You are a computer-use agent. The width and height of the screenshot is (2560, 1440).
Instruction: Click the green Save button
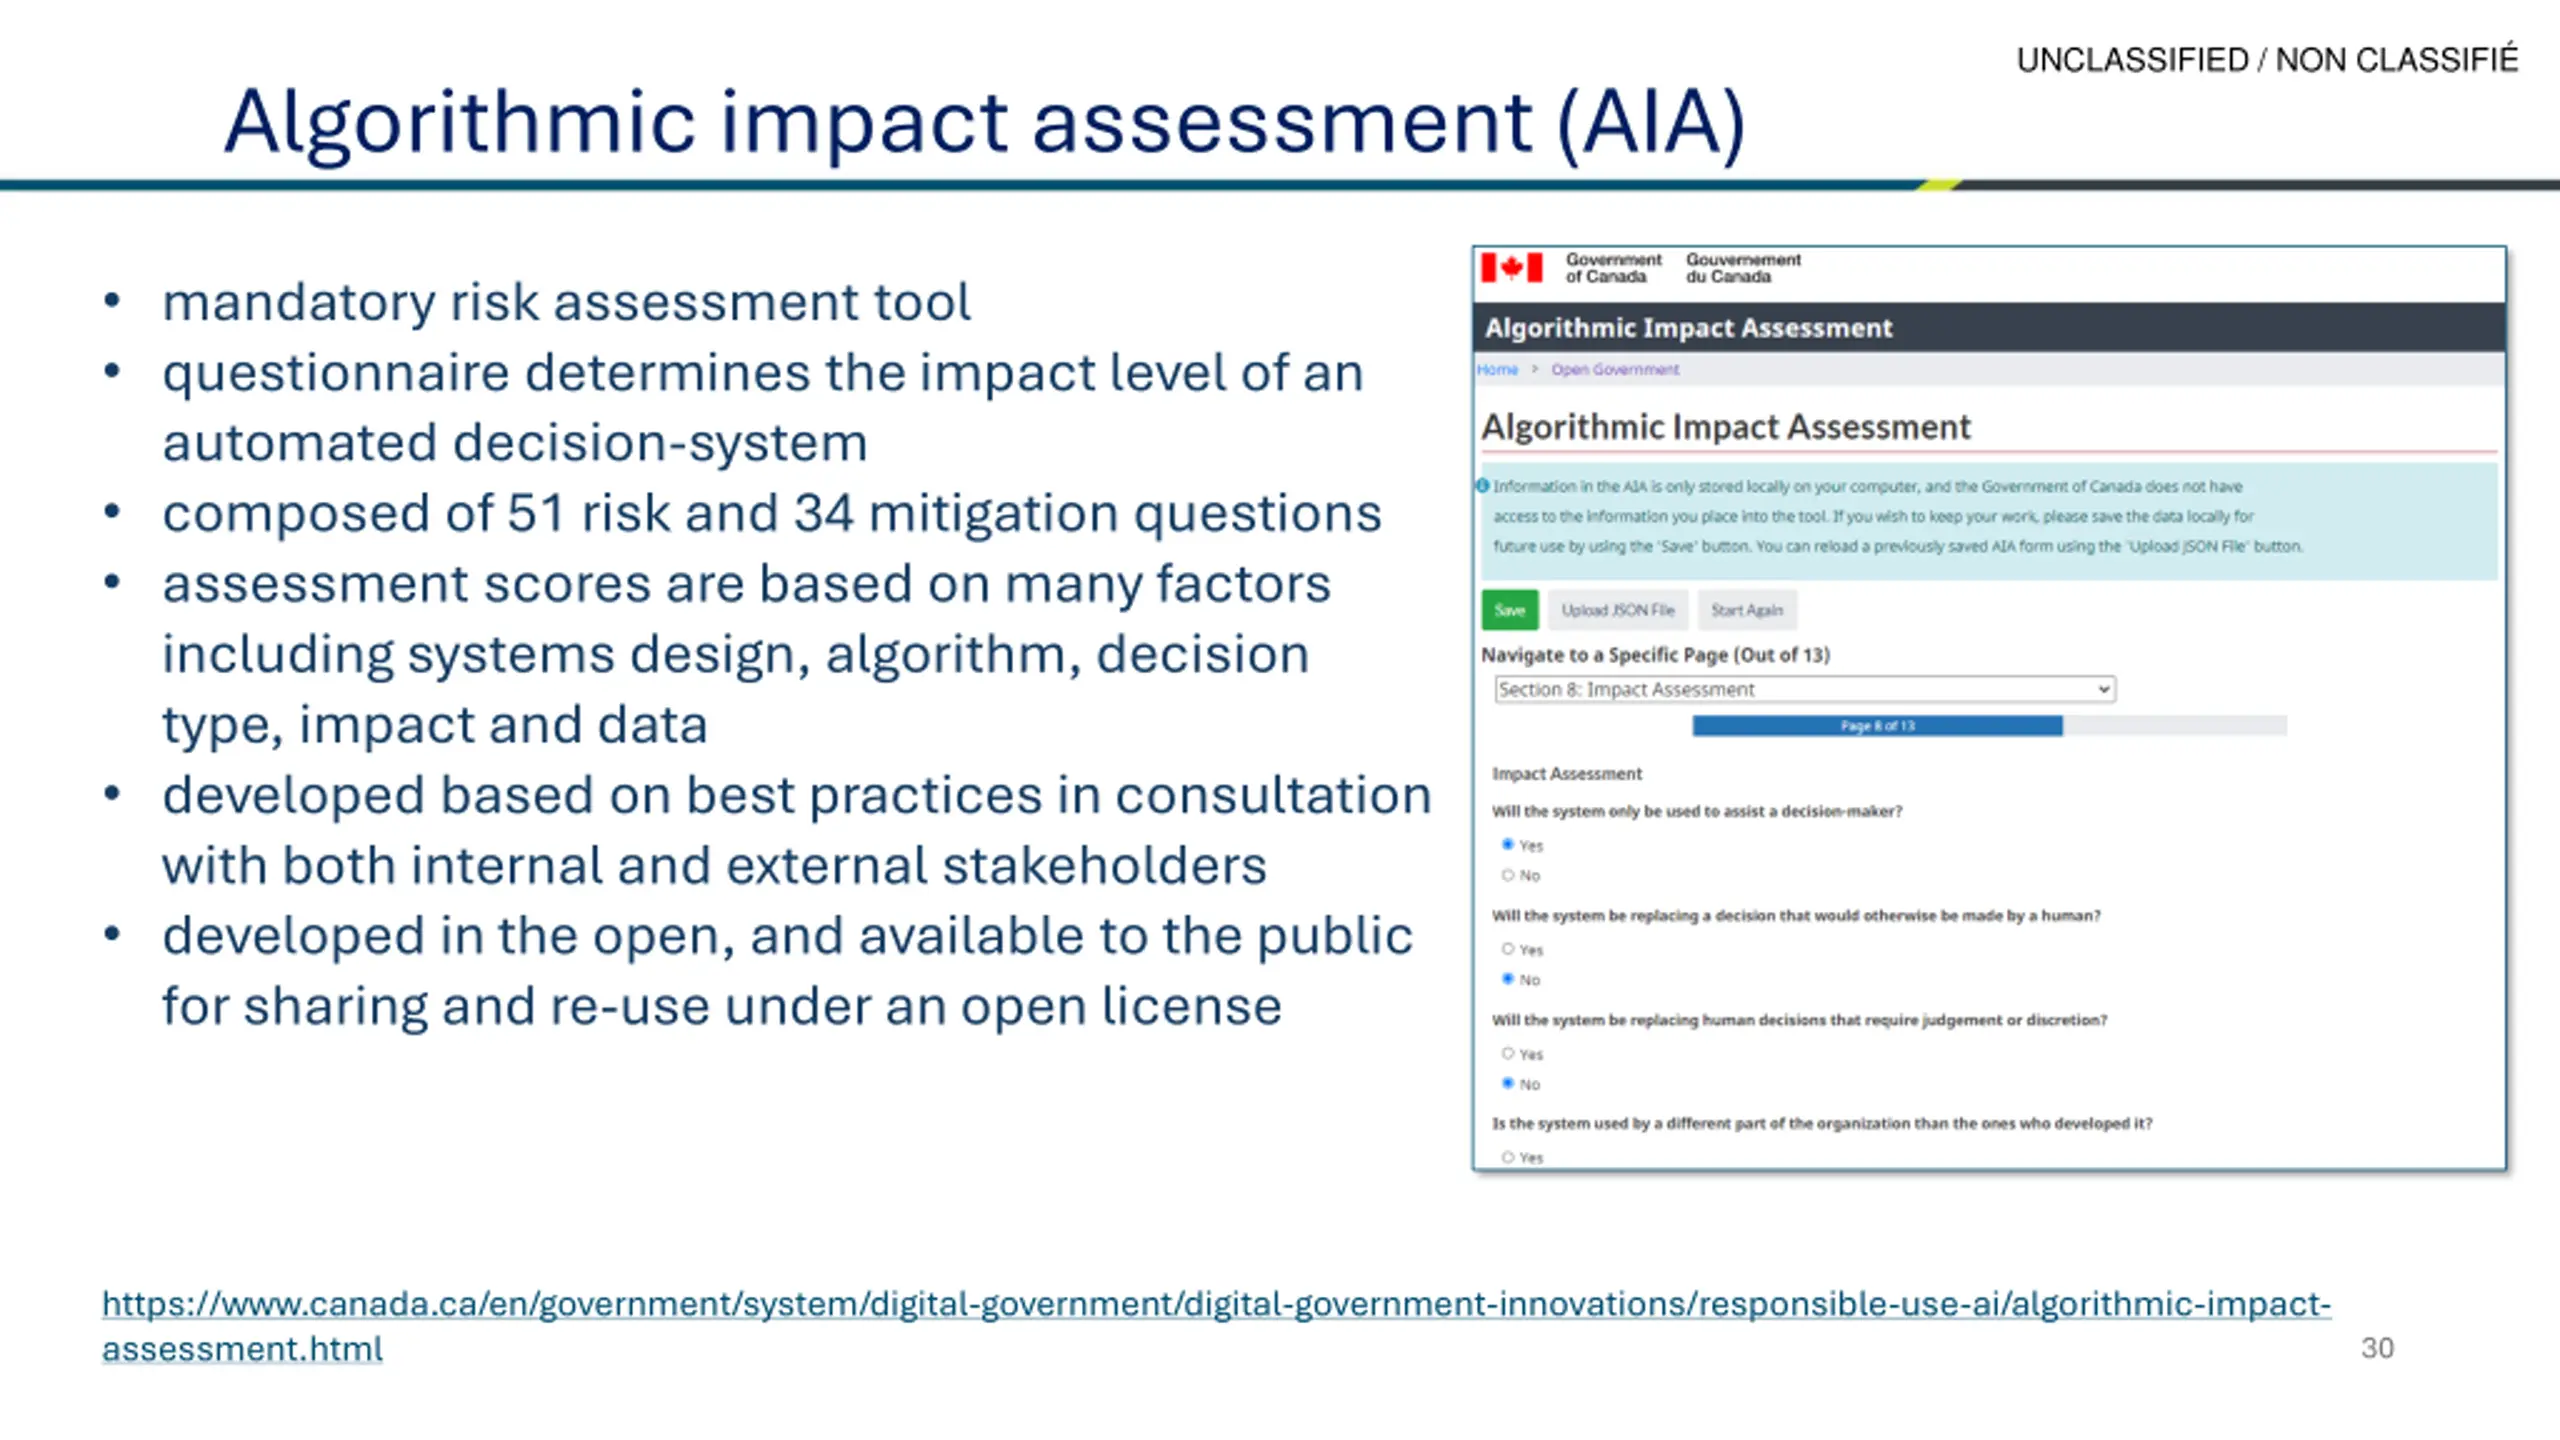1510,610
